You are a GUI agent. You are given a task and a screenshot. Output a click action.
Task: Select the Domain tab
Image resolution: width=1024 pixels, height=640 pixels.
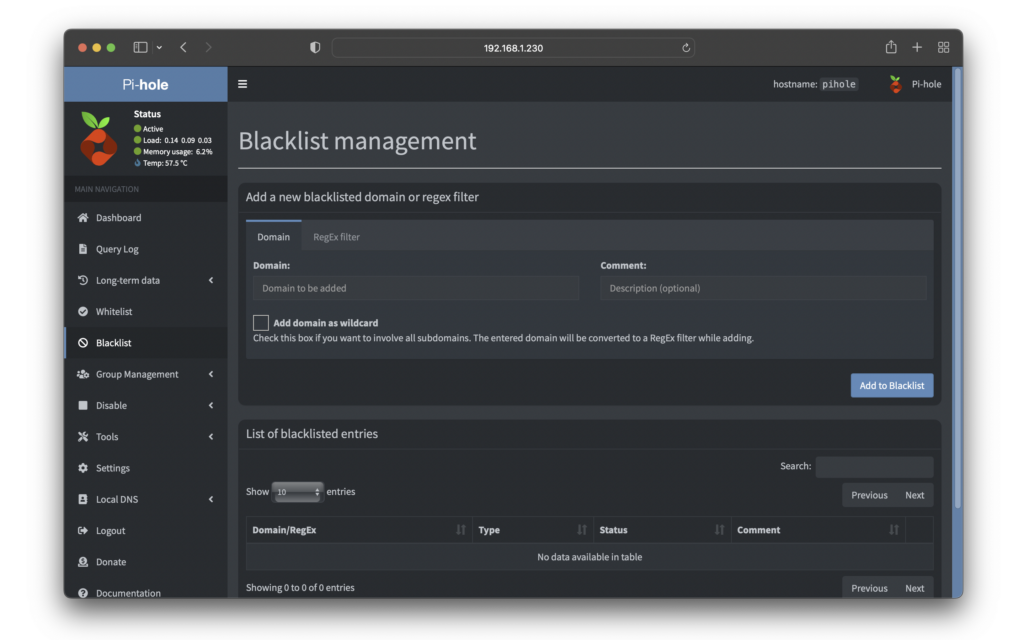(273, 237)
